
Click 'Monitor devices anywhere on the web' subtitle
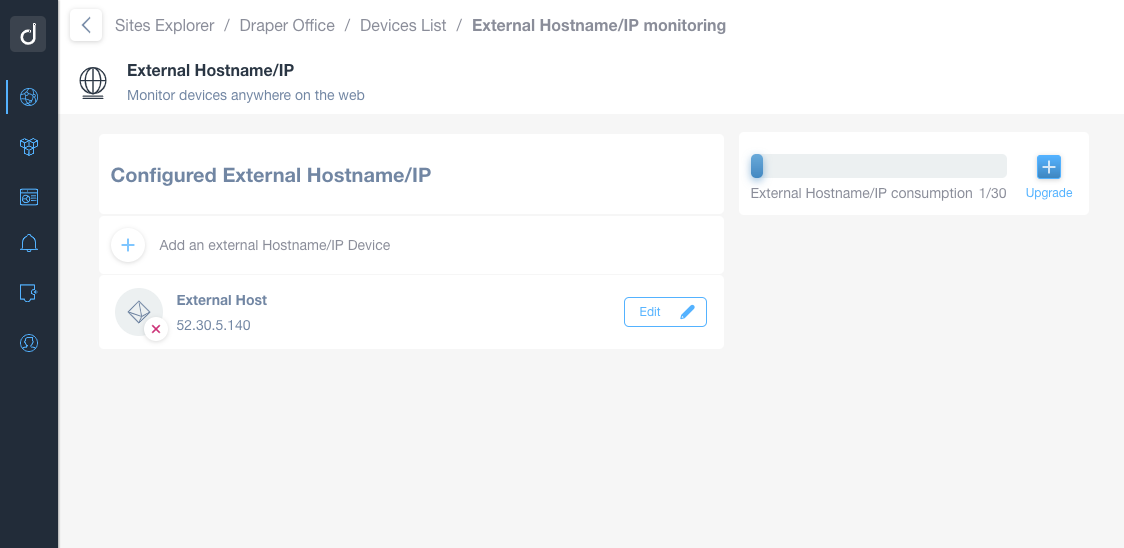tap(246, 95)
